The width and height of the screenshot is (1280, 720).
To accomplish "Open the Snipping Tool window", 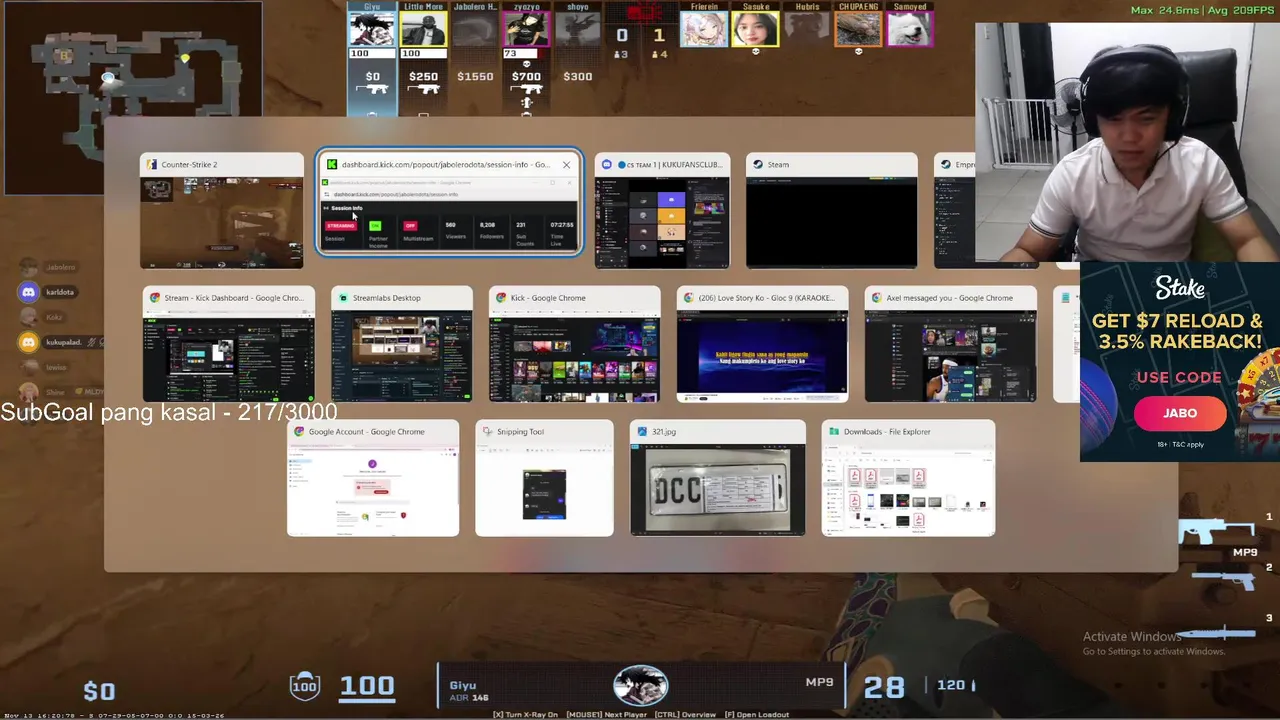I will (544, 478).
